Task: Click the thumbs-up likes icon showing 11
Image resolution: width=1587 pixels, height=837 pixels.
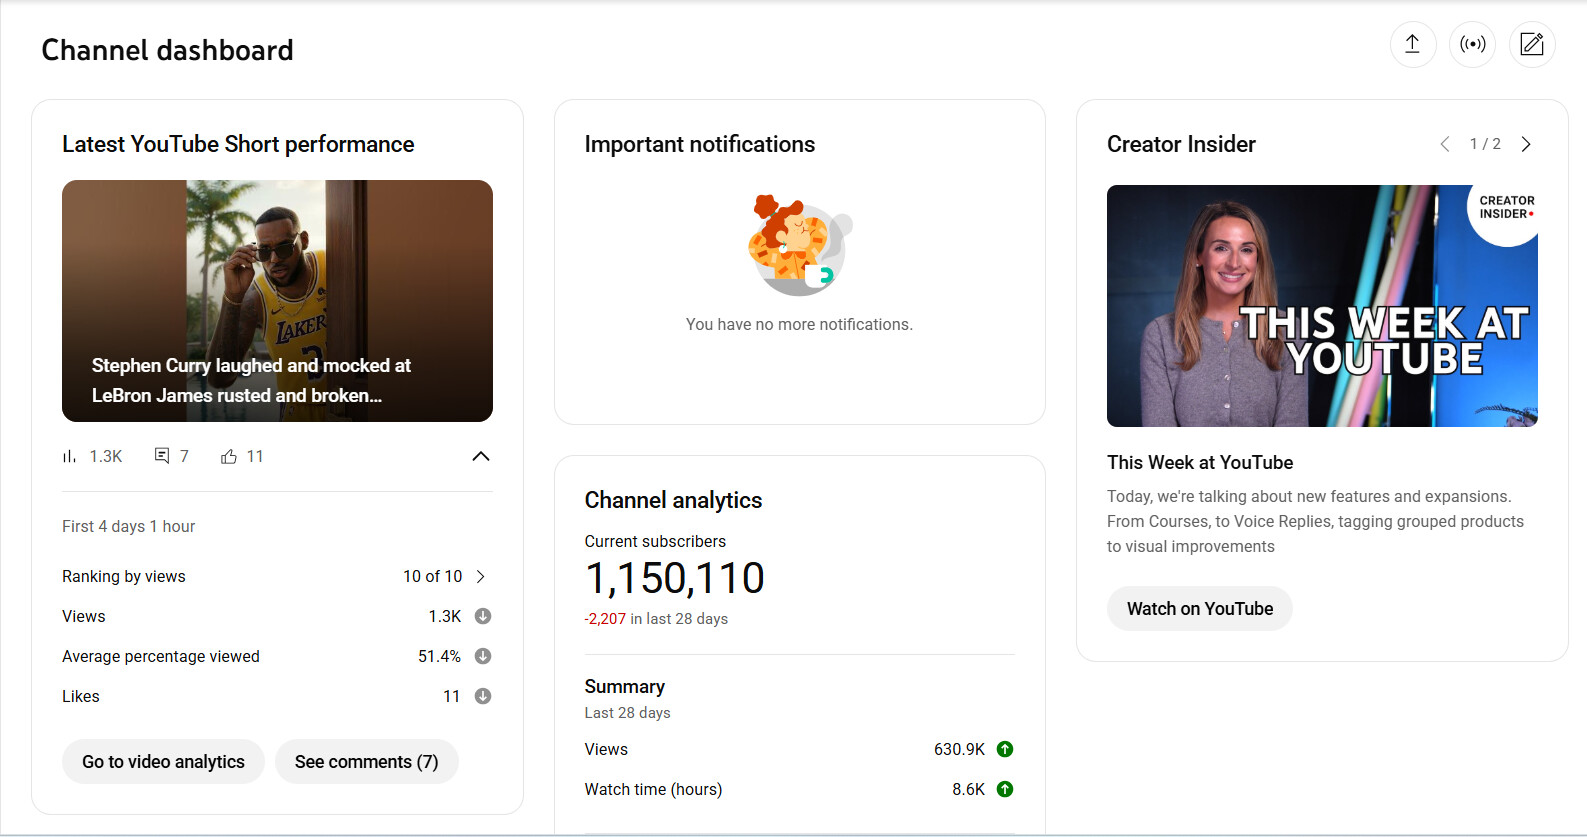Action: [229, 456]
